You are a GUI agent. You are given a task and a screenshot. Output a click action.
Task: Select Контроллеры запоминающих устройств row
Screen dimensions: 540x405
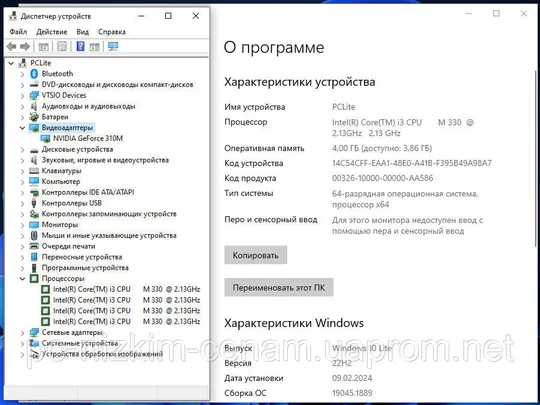pyautogui.click(x=109, y=214)
